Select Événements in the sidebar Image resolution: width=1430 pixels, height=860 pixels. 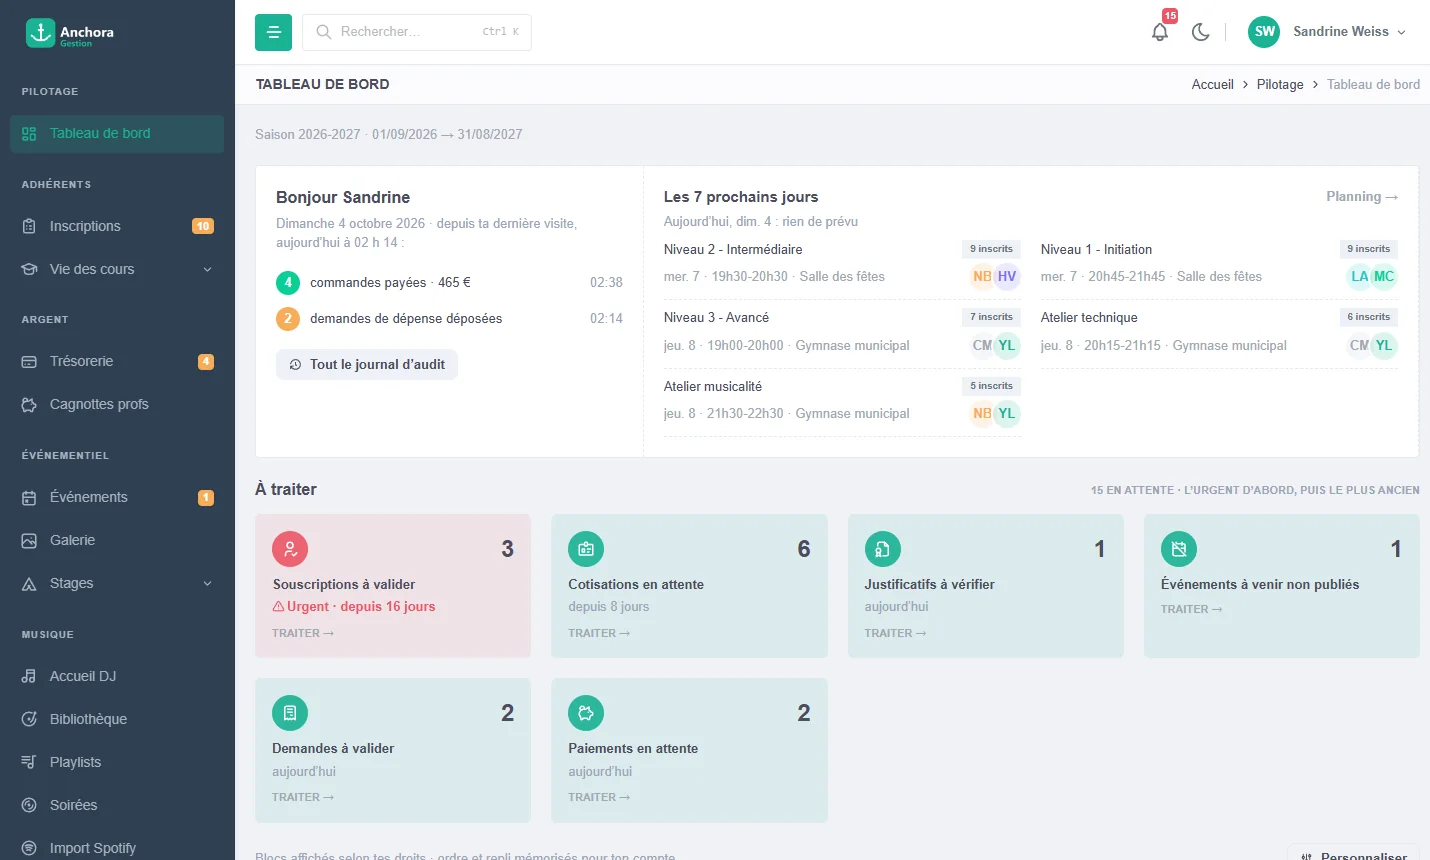pos(117,497)
